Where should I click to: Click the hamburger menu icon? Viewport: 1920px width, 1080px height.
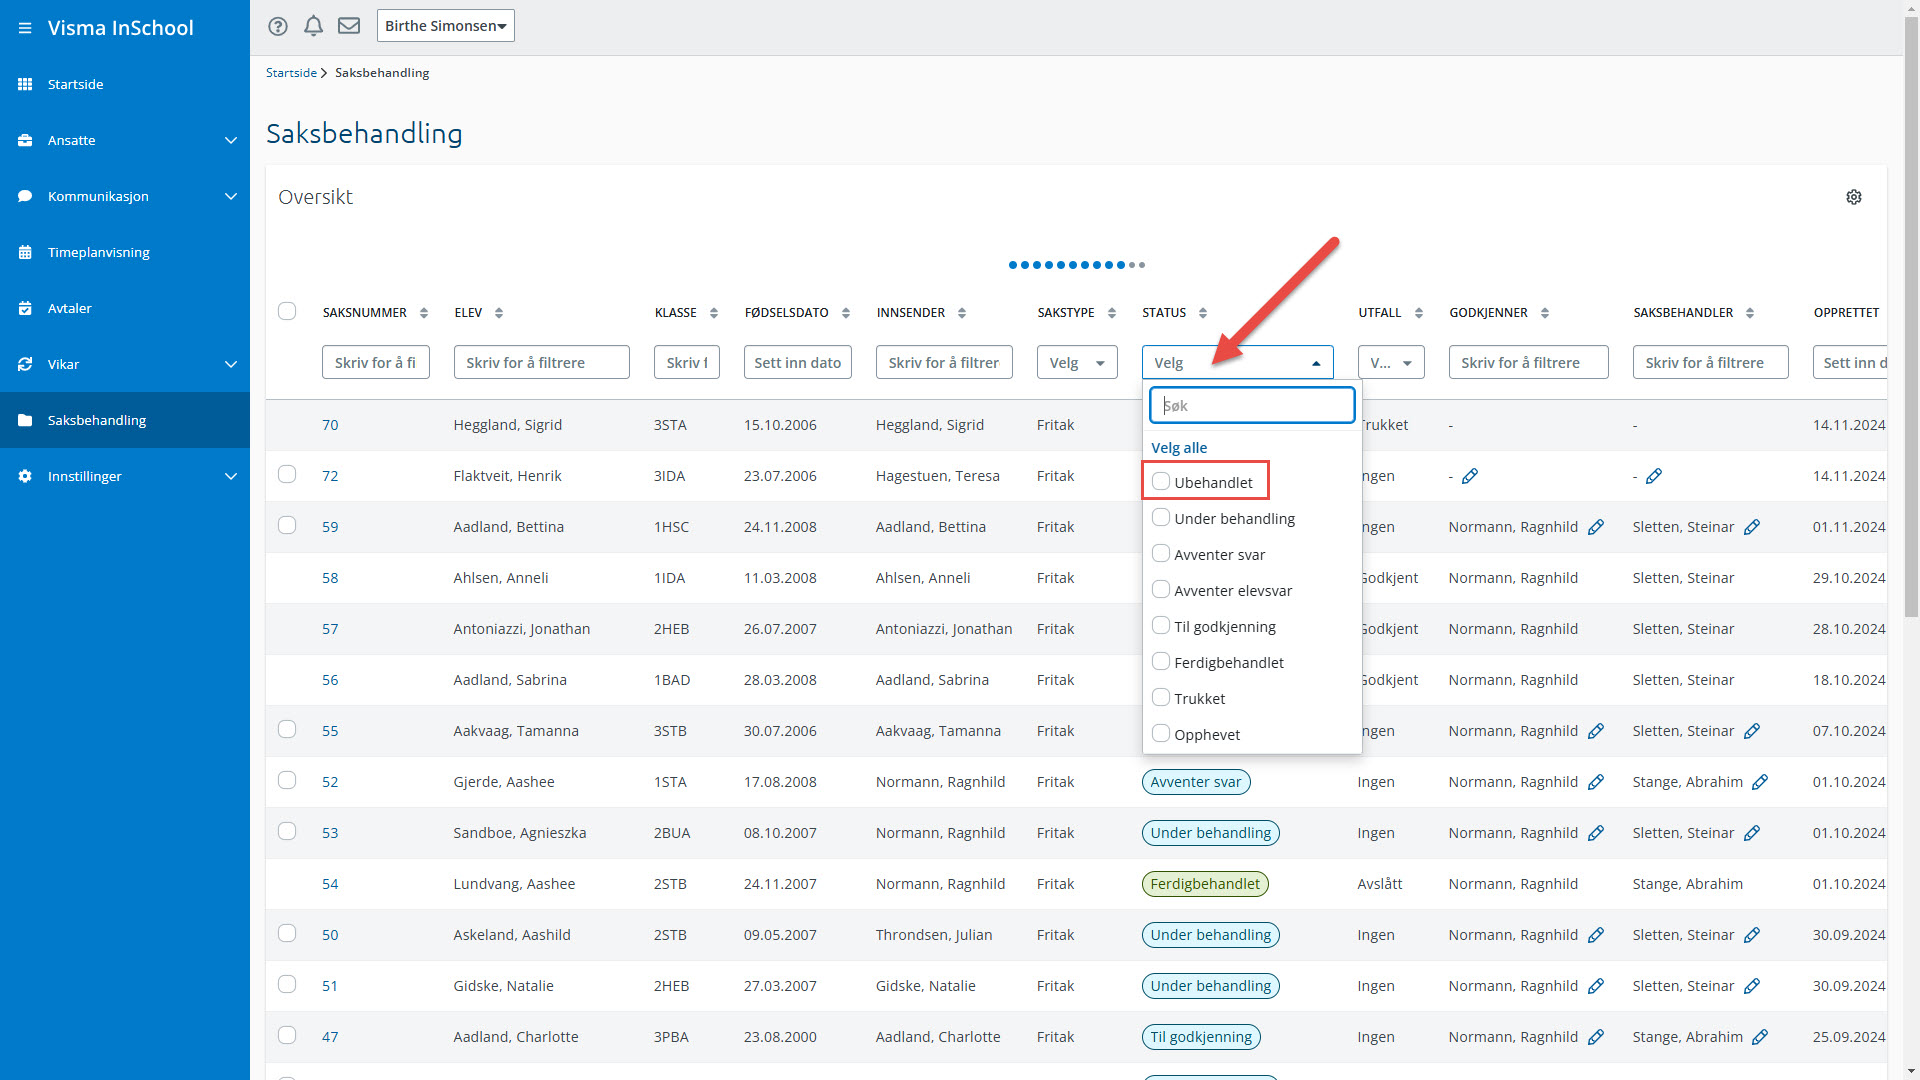pos(24,28)
